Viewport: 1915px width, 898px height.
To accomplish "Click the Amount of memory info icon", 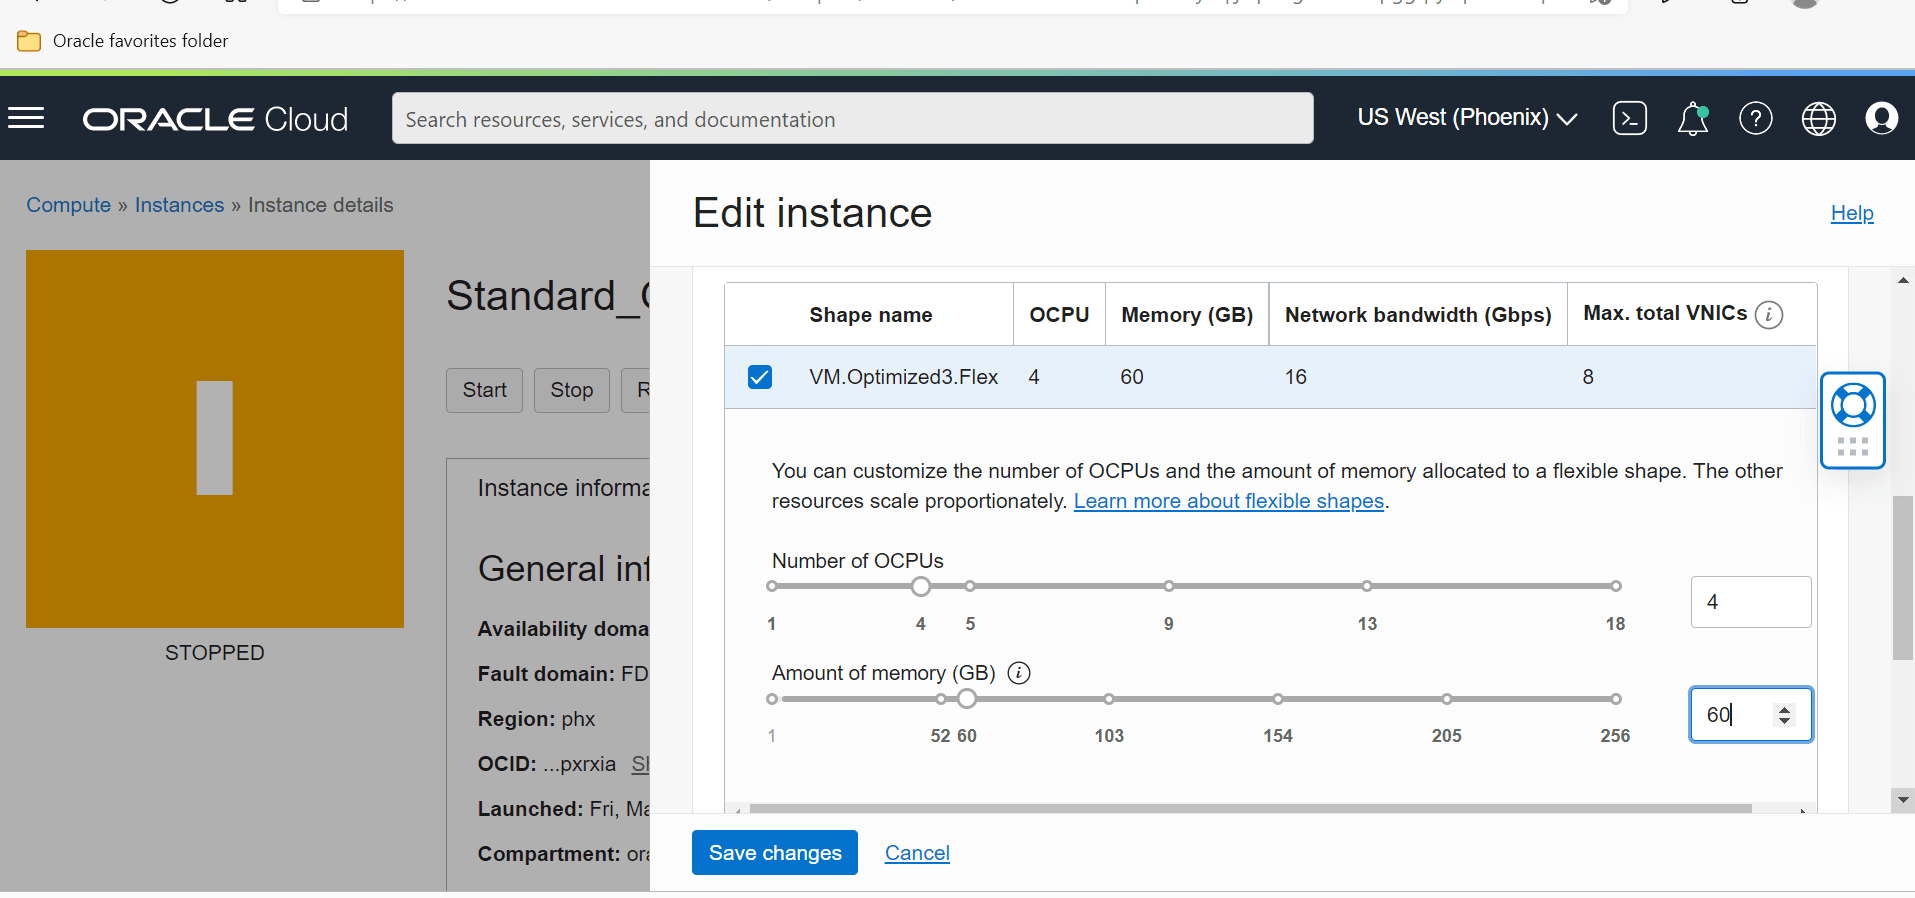I will pyautogui.click(x=1019, y=673).
